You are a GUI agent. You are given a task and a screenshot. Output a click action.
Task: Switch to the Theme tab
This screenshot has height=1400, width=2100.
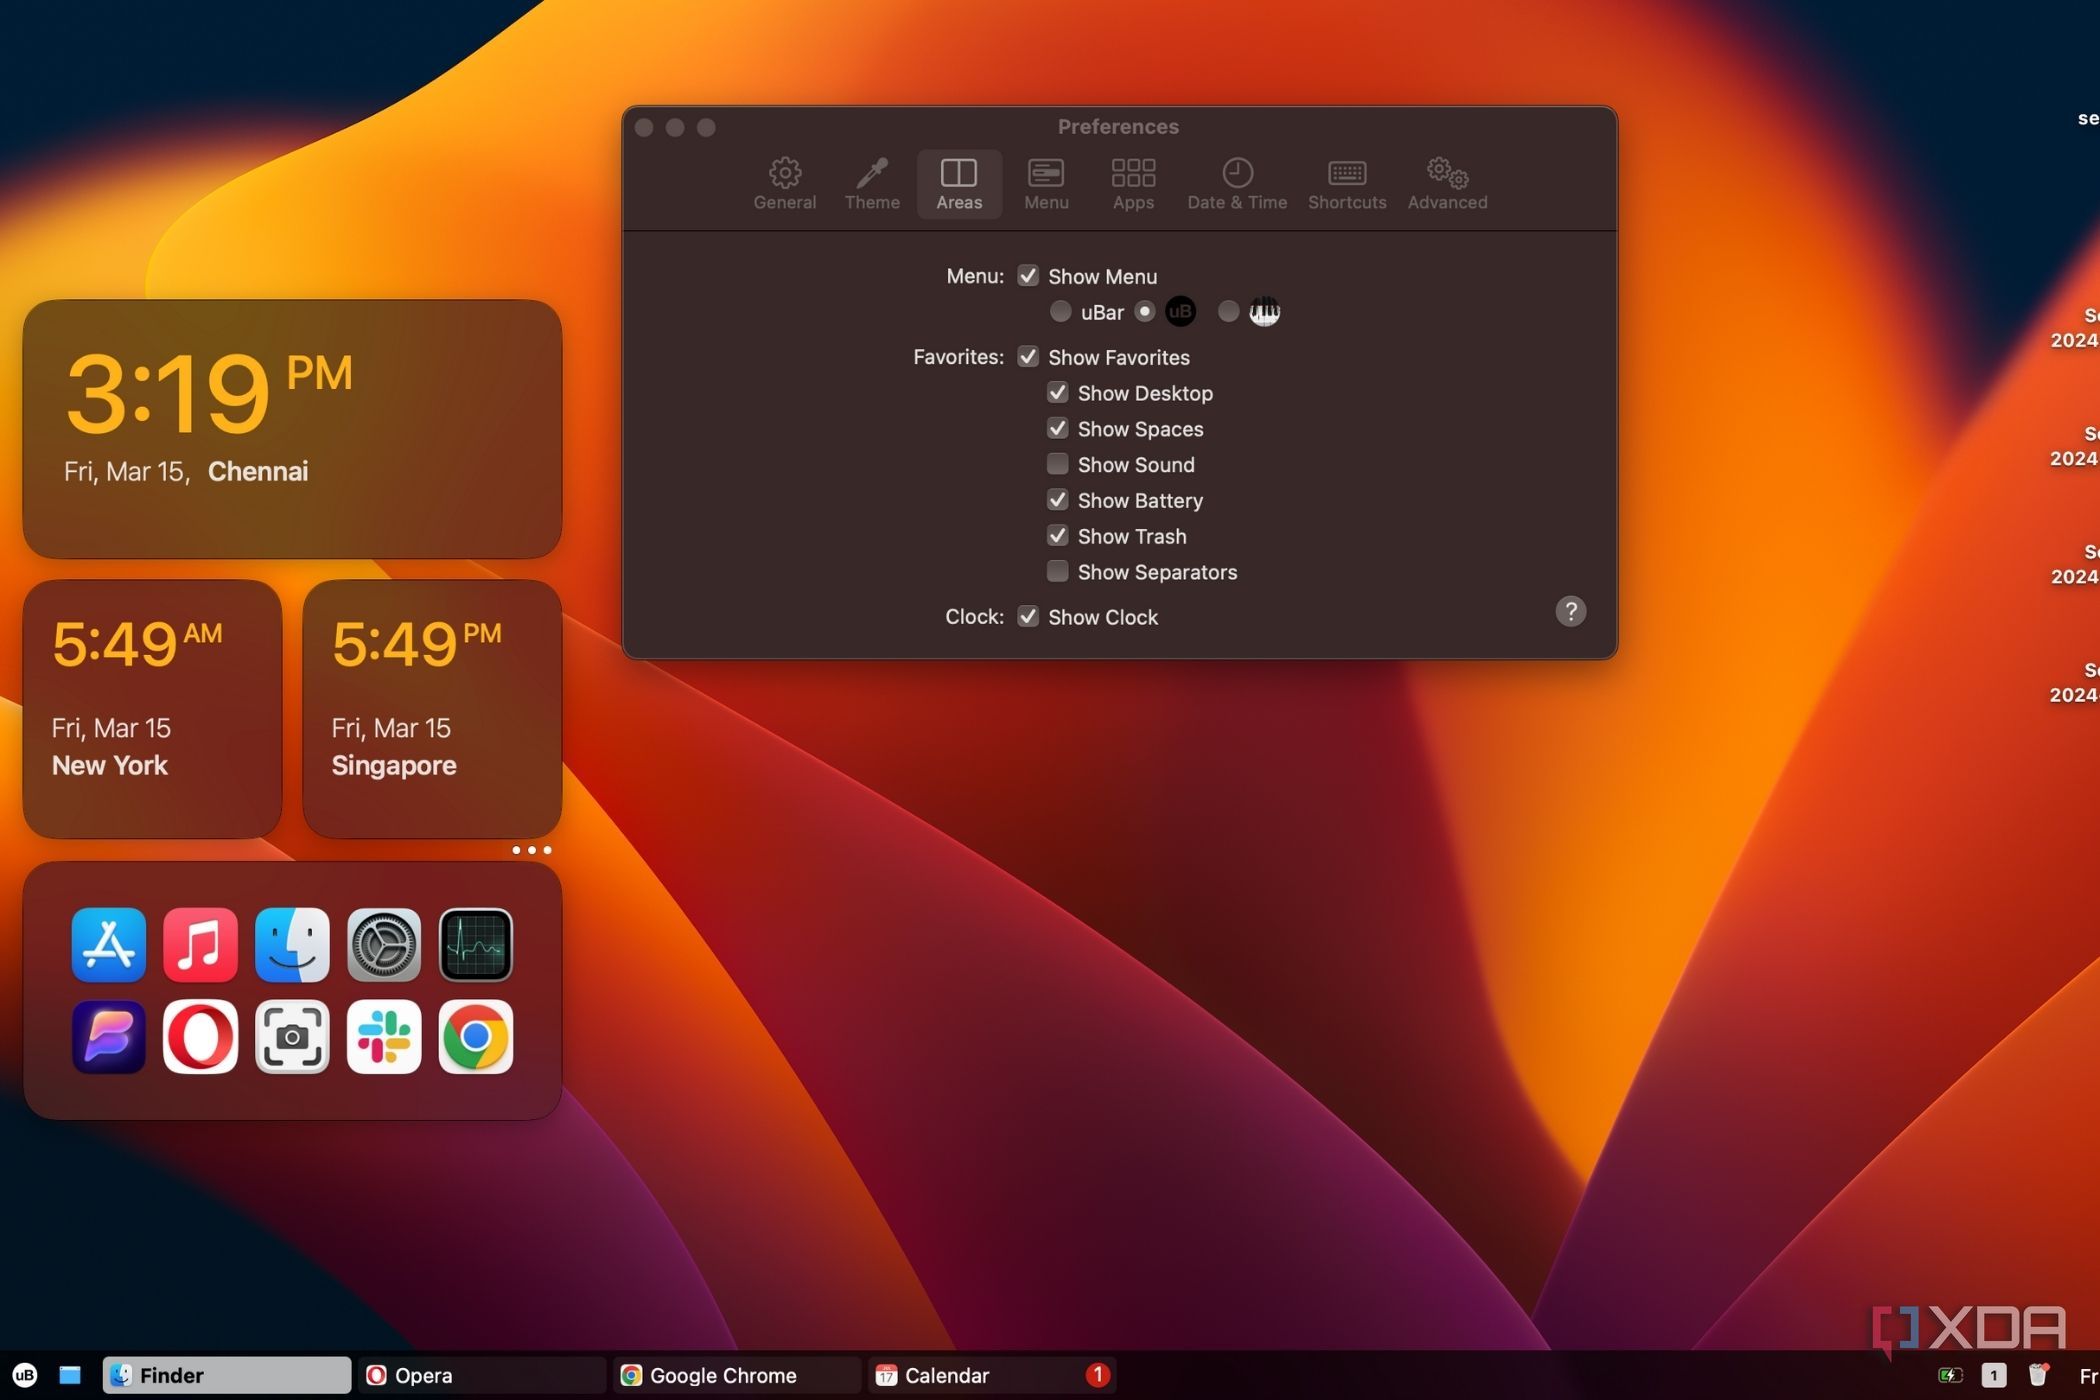click(x=872, y=184)
